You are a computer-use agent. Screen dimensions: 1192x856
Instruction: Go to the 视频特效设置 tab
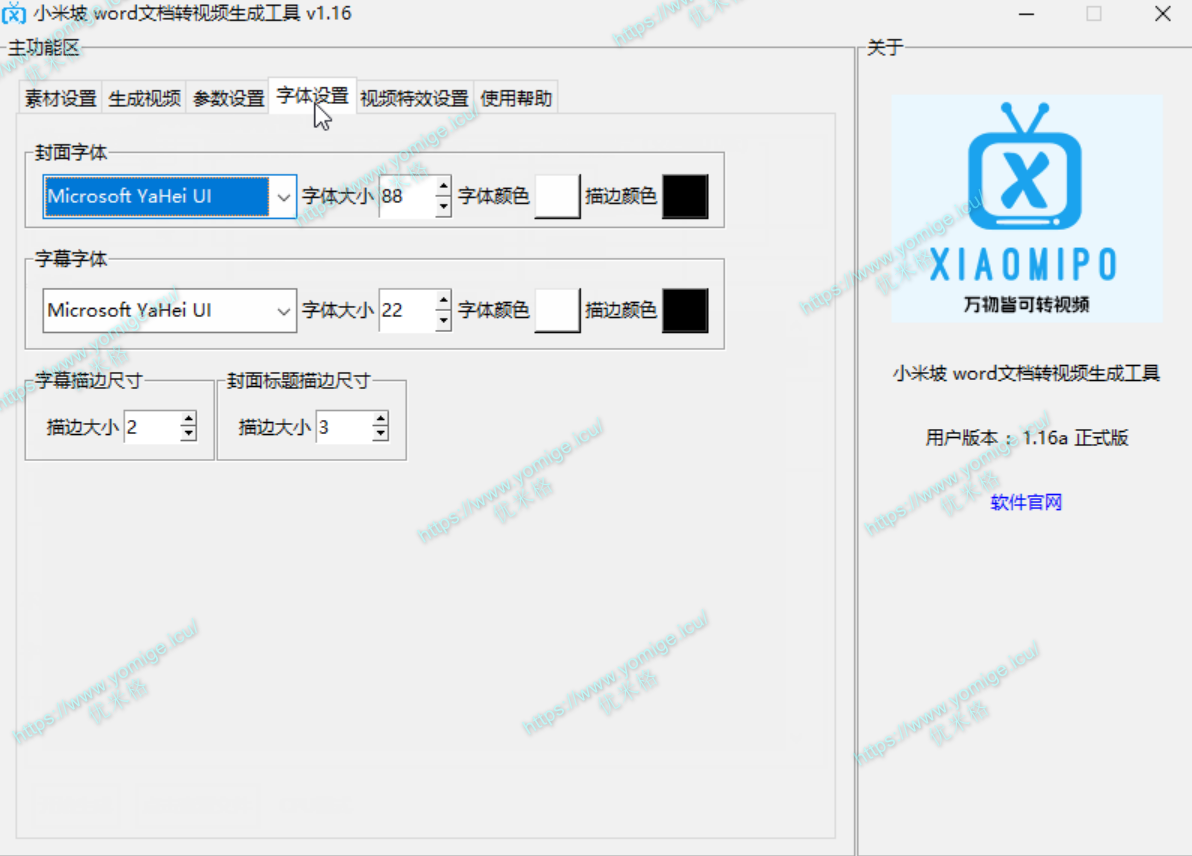414,98
